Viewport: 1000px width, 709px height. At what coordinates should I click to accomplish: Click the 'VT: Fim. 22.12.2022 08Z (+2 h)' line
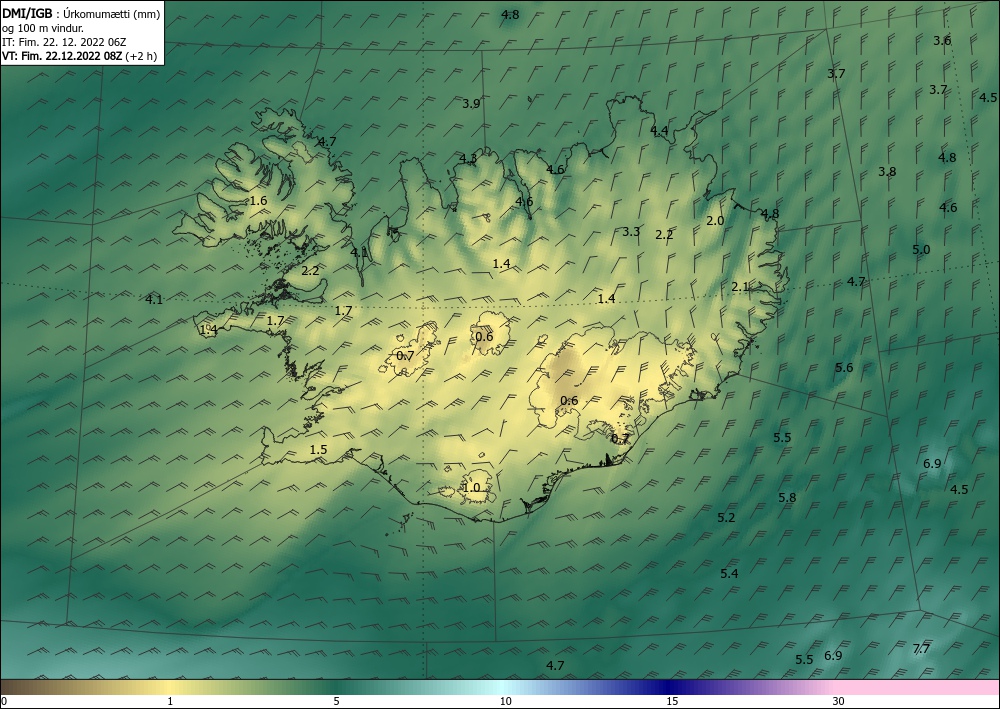point(81,56)
